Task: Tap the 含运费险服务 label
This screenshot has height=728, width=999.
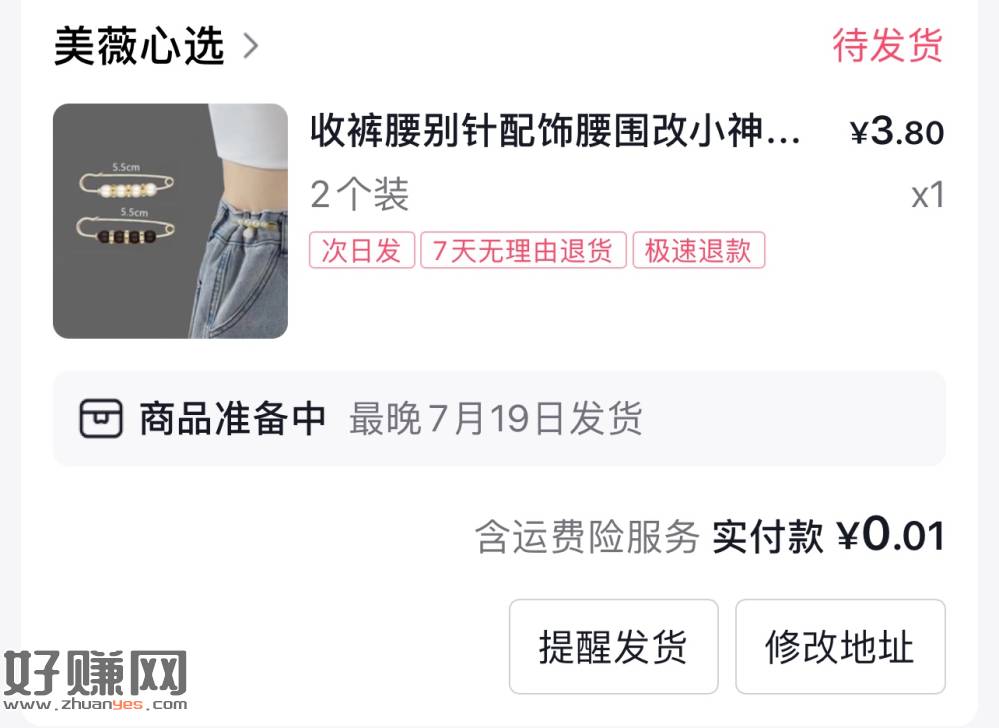Action: (587, 536)
